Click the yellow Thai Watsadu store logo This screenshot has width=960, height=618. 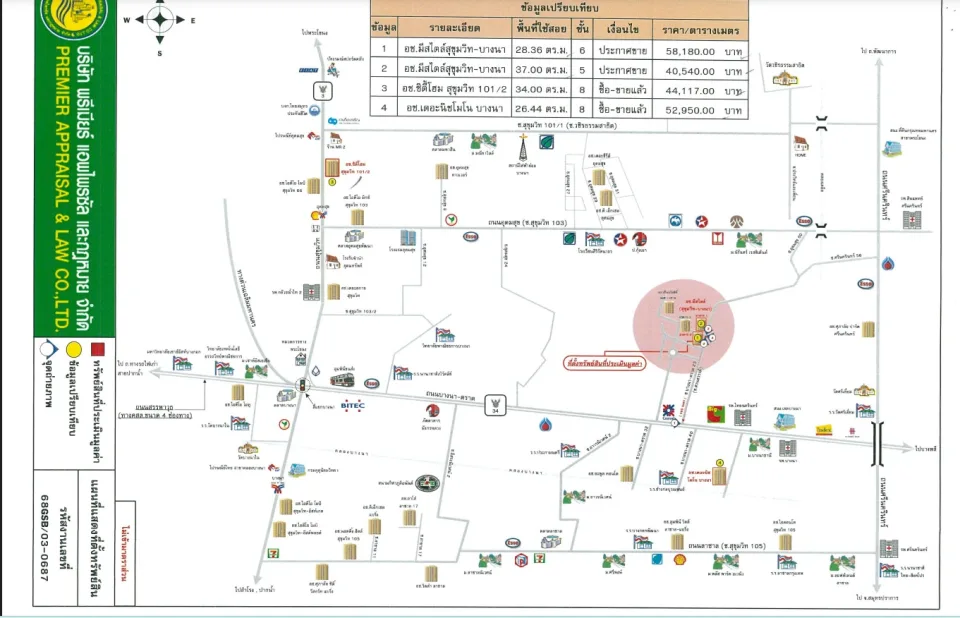click(x=823, y=431)
